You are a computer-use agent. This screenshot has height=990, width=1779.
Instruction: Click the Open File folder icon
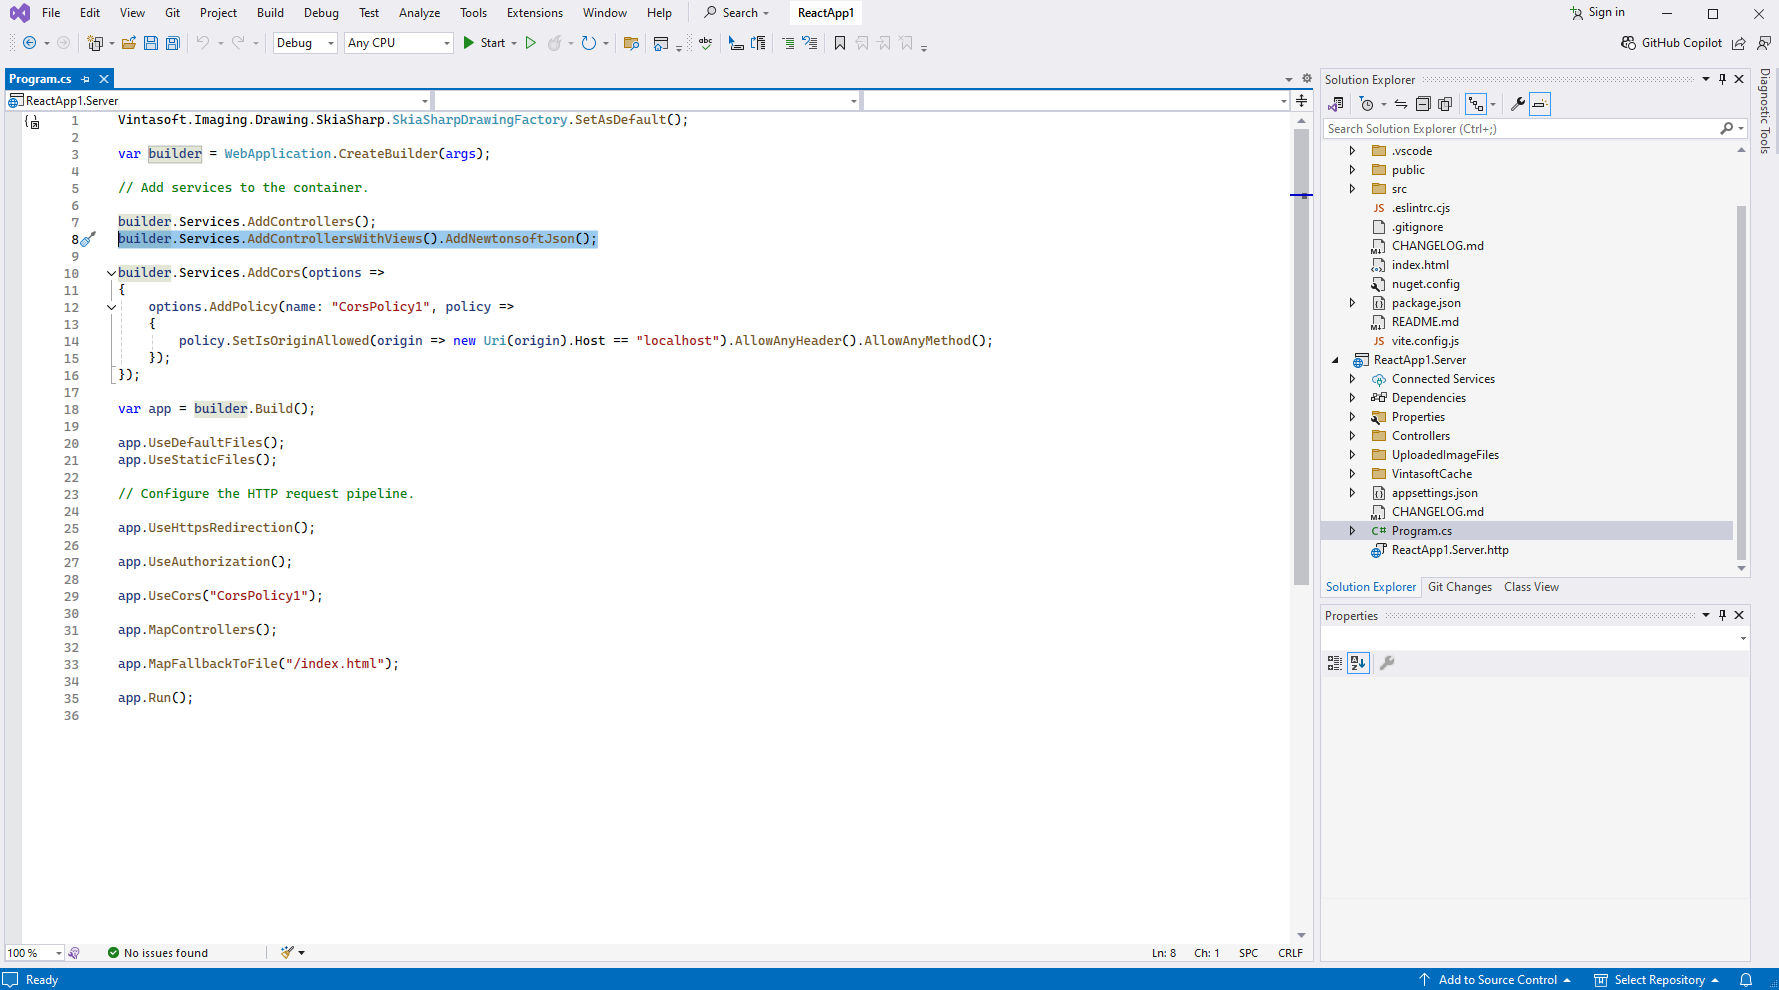[129, 43]
